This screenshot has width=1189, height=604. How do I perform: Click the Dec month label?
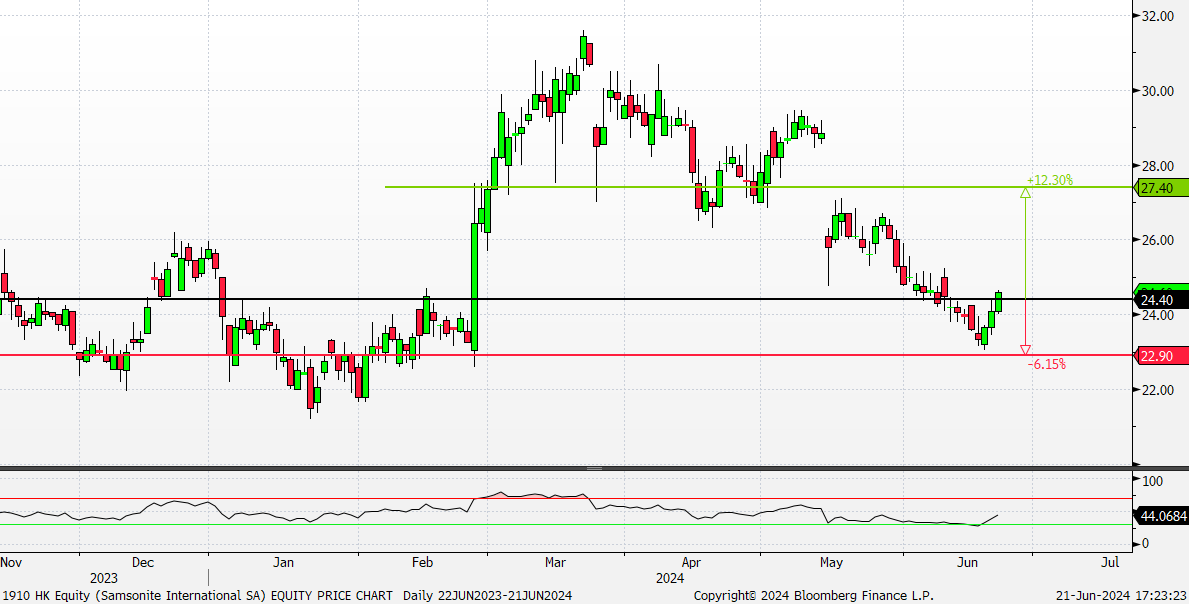tap(143, 562)
